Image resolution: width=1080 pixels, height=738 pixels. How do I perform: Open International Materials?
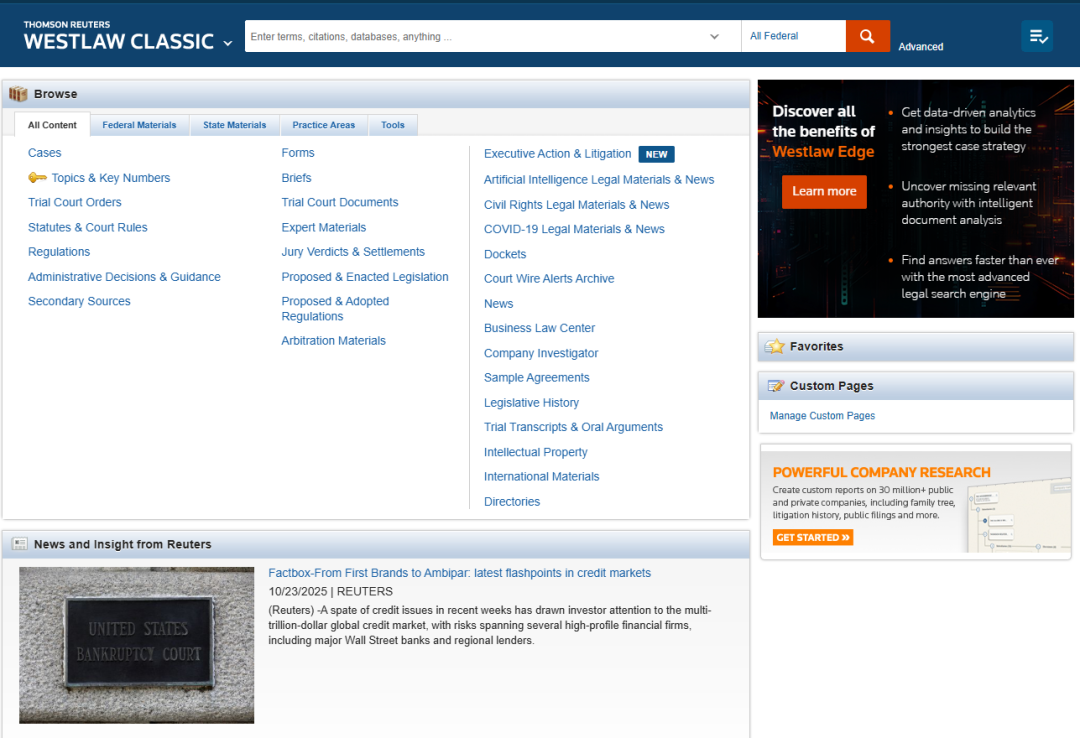[x=541, y=476]
